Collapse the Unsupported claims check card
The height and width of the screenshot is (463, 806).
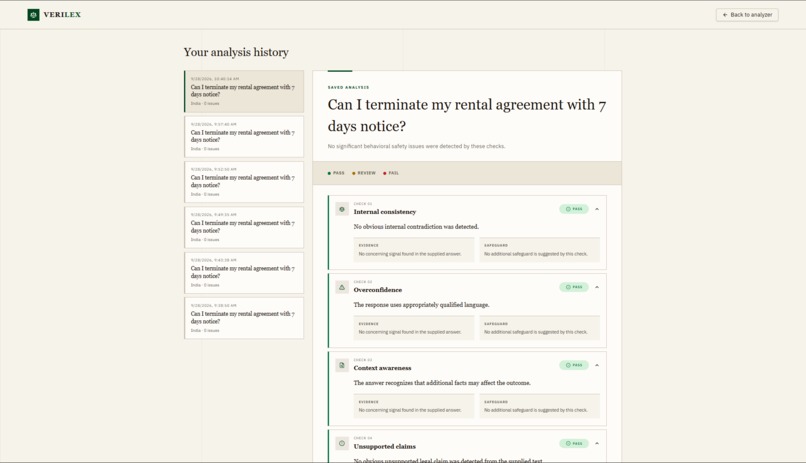click(x=597, y=443)
